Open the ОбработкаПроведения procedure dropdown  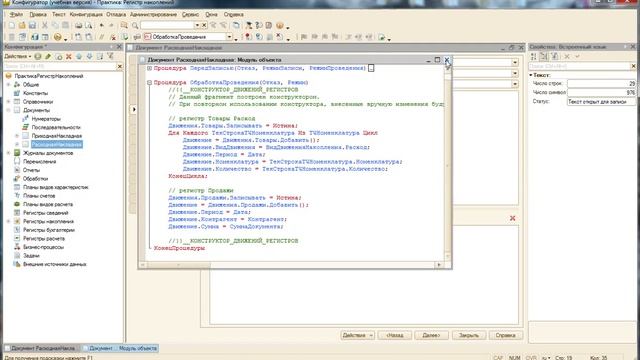(229, 37)
